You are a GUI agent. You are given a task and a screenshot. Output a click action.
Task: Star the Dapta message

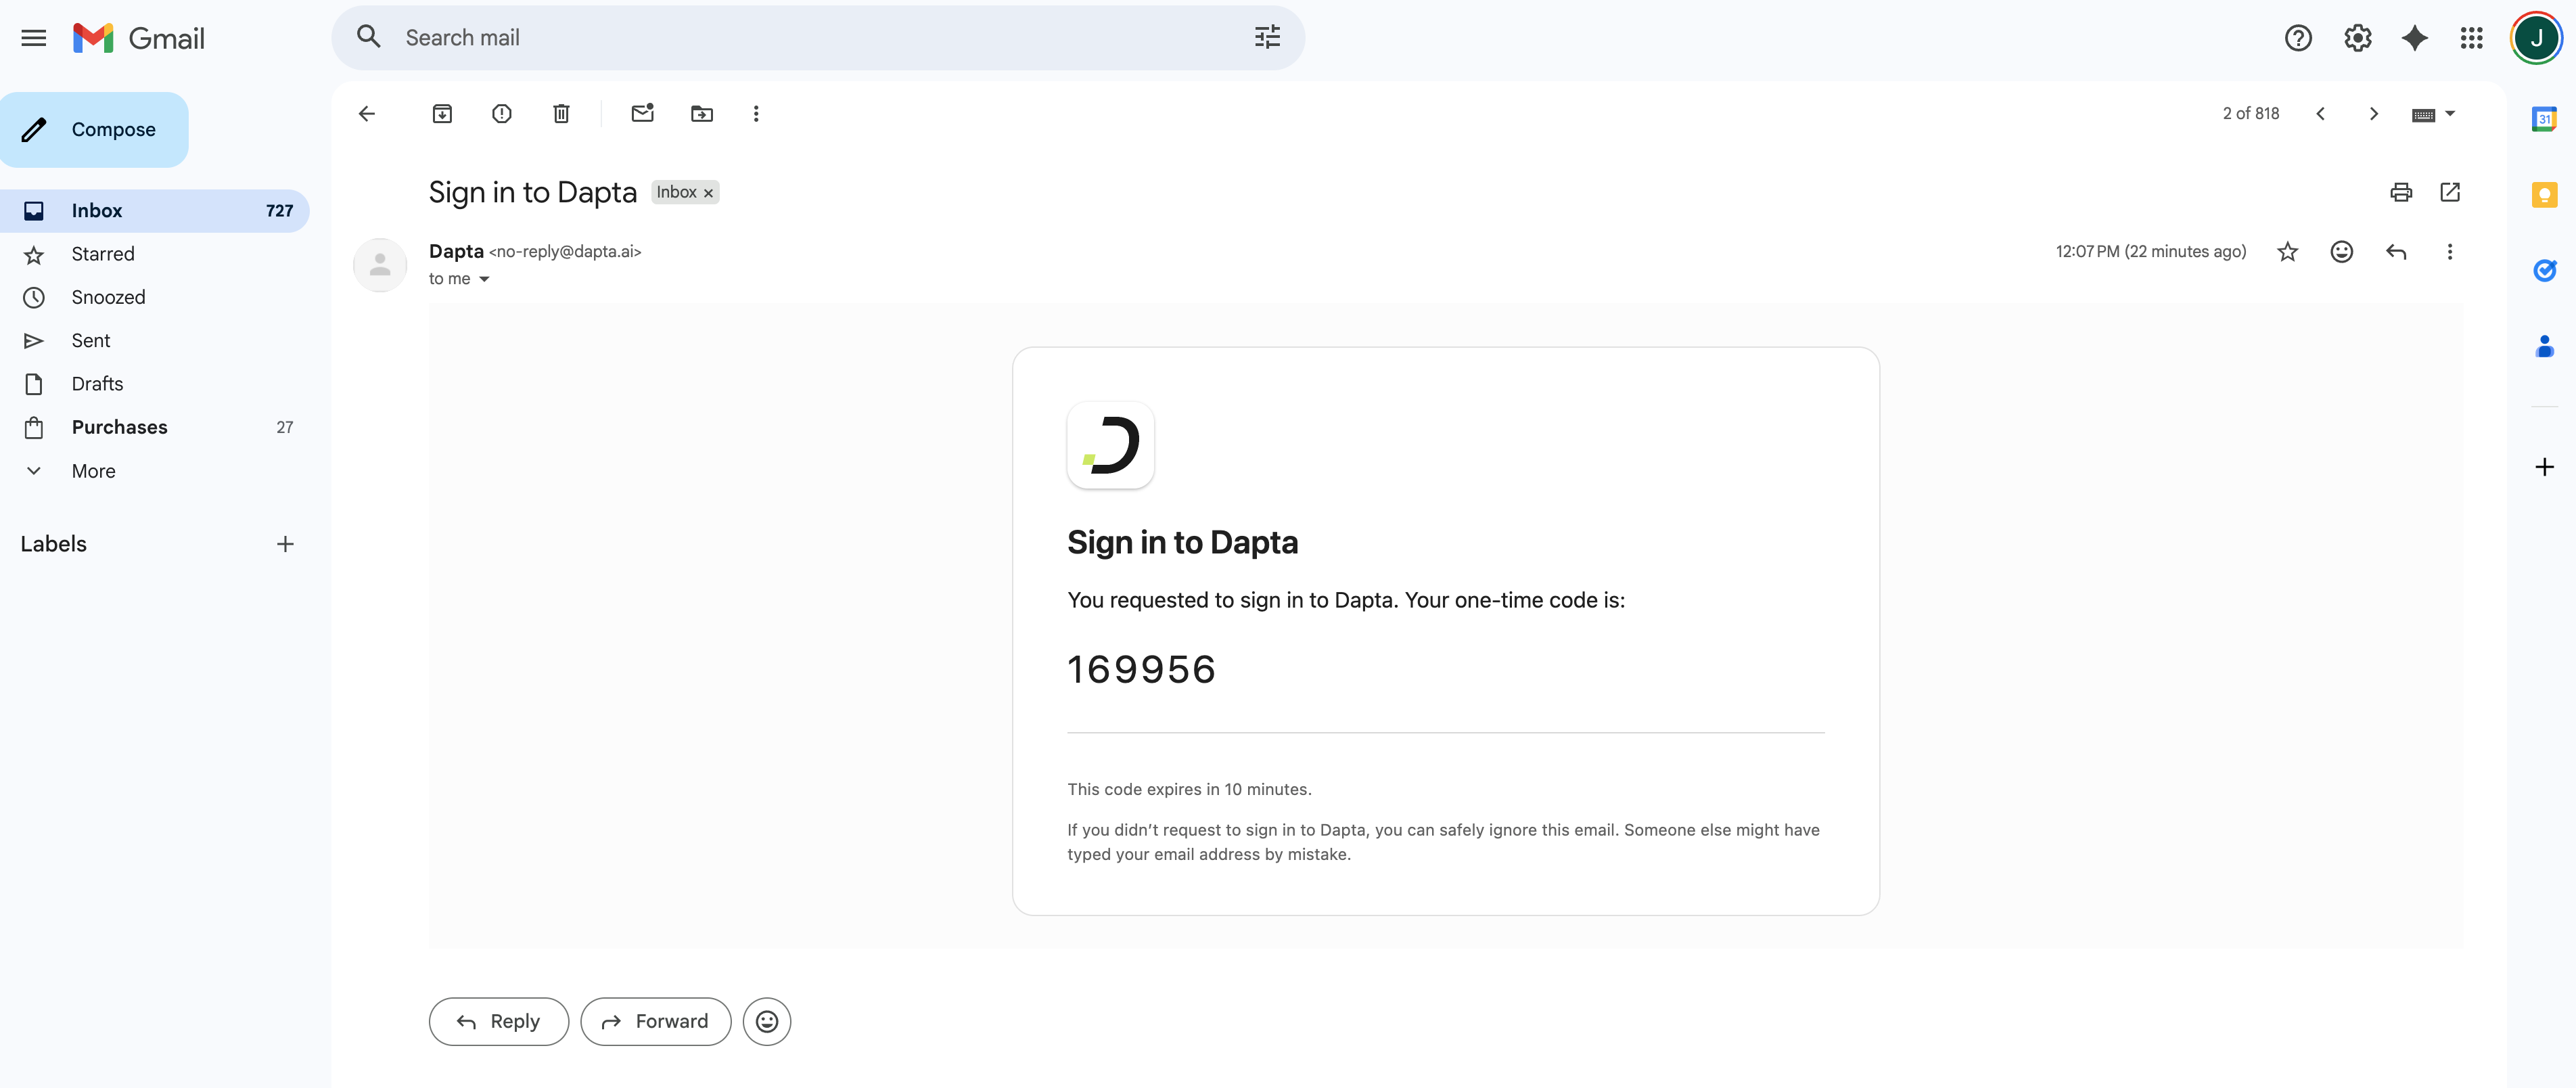click(2287, 252)
